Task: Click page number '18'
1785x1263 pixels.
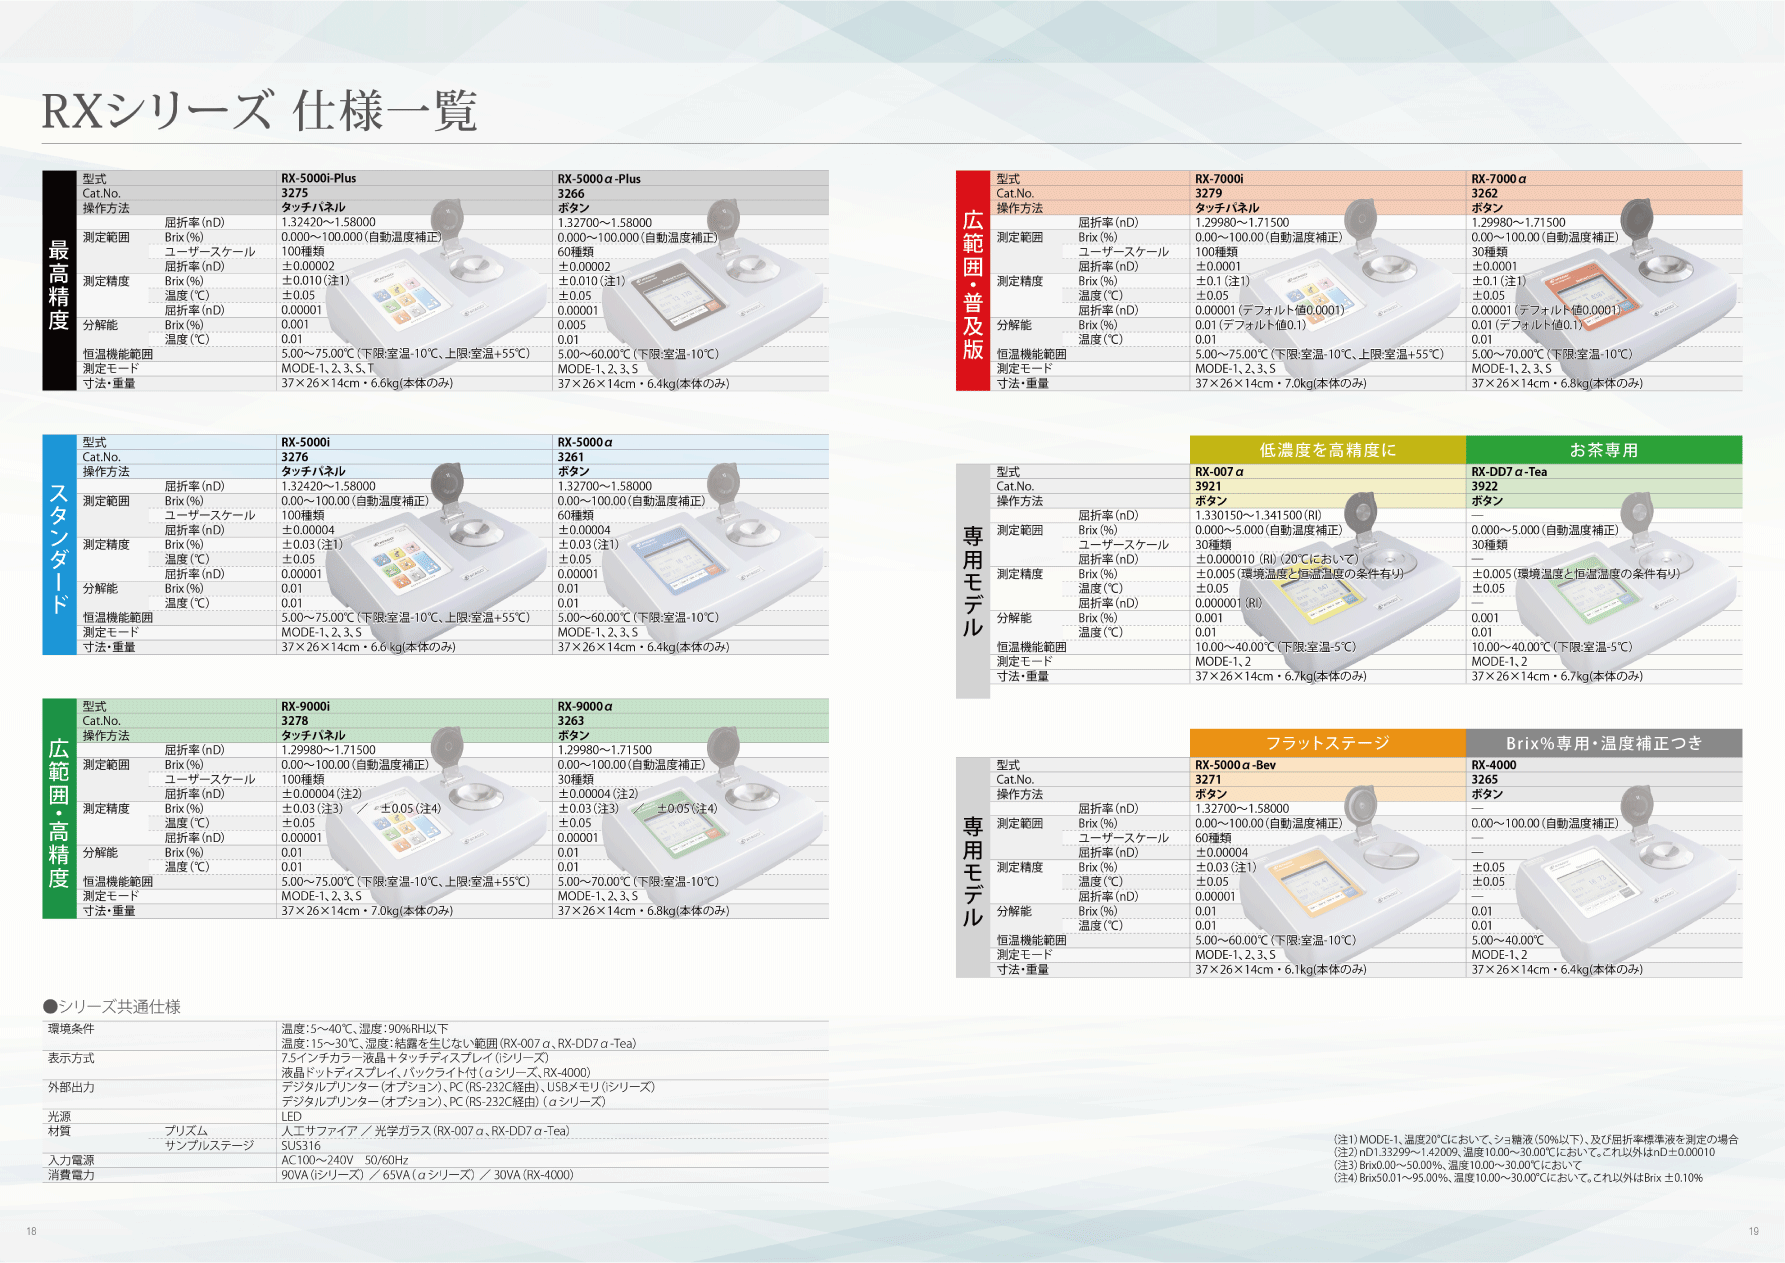Action: pyautogui.click(x=31, y=1231)
